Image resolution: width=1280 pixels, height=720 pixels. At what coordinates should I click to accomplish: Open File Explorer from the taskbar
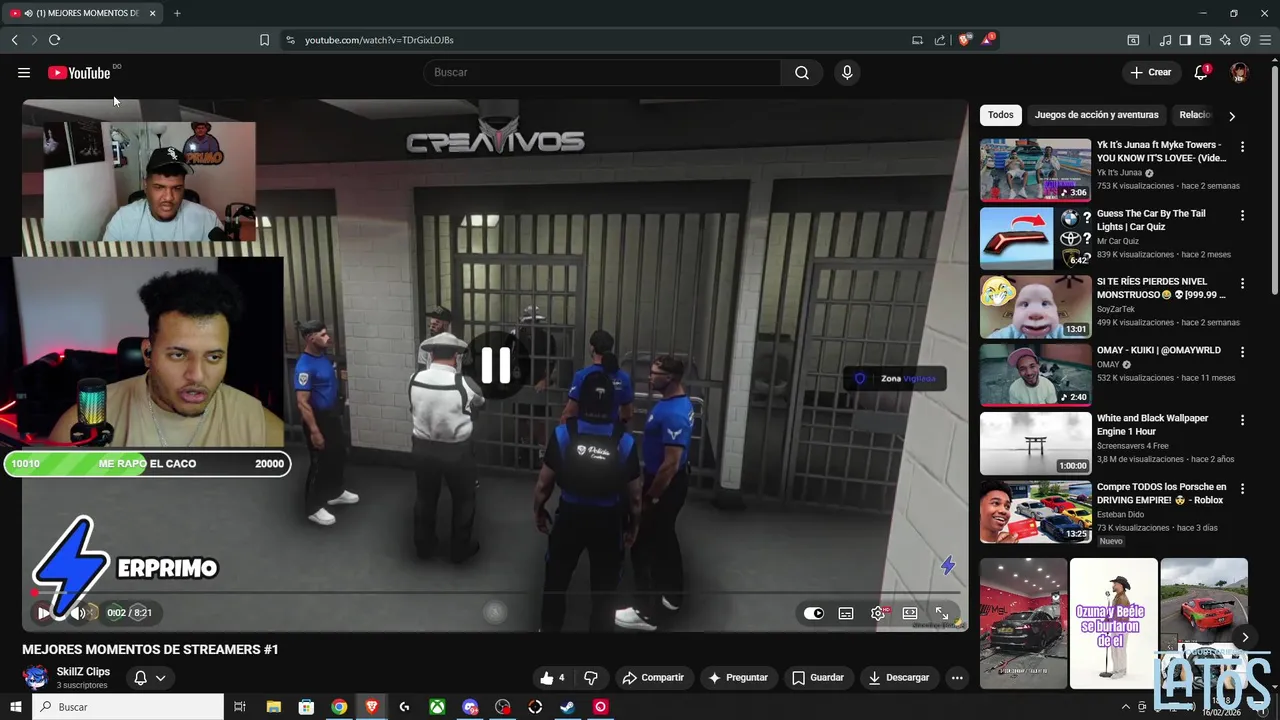click(x=274, y=707)
